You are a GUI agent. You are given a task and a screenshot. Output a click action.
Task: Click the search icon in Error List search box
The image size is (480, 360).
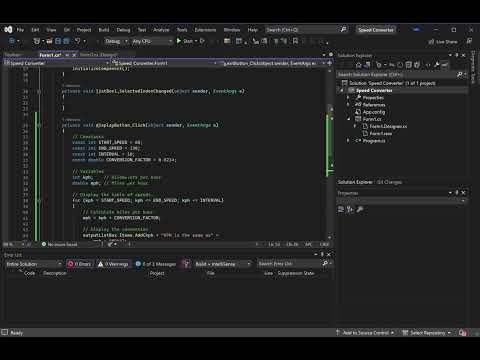tap(325, 264)
